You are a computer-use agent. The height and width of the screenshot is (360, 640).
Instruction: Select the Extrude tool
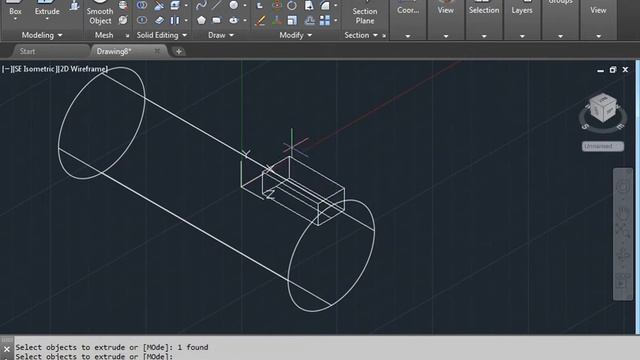(x=47, y=8)
